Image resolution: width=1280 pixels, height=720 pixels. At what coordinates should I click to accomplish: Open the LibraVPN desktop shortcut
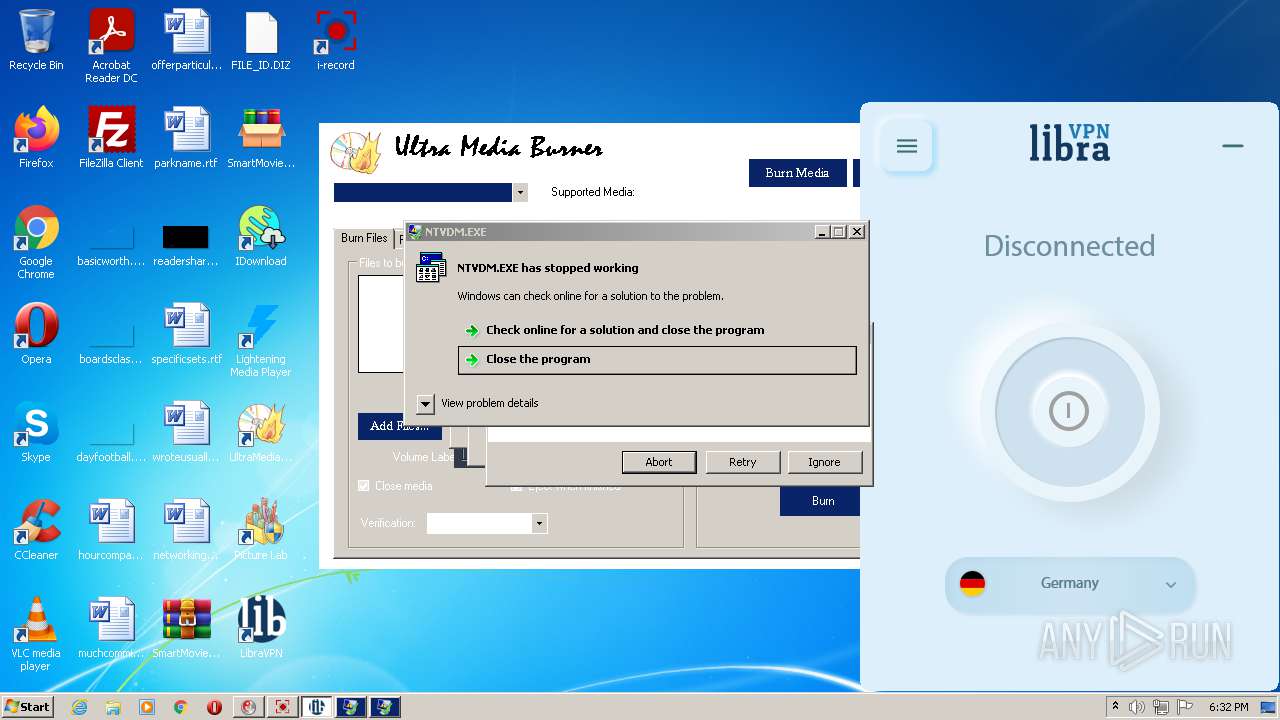tap(261, 628)
